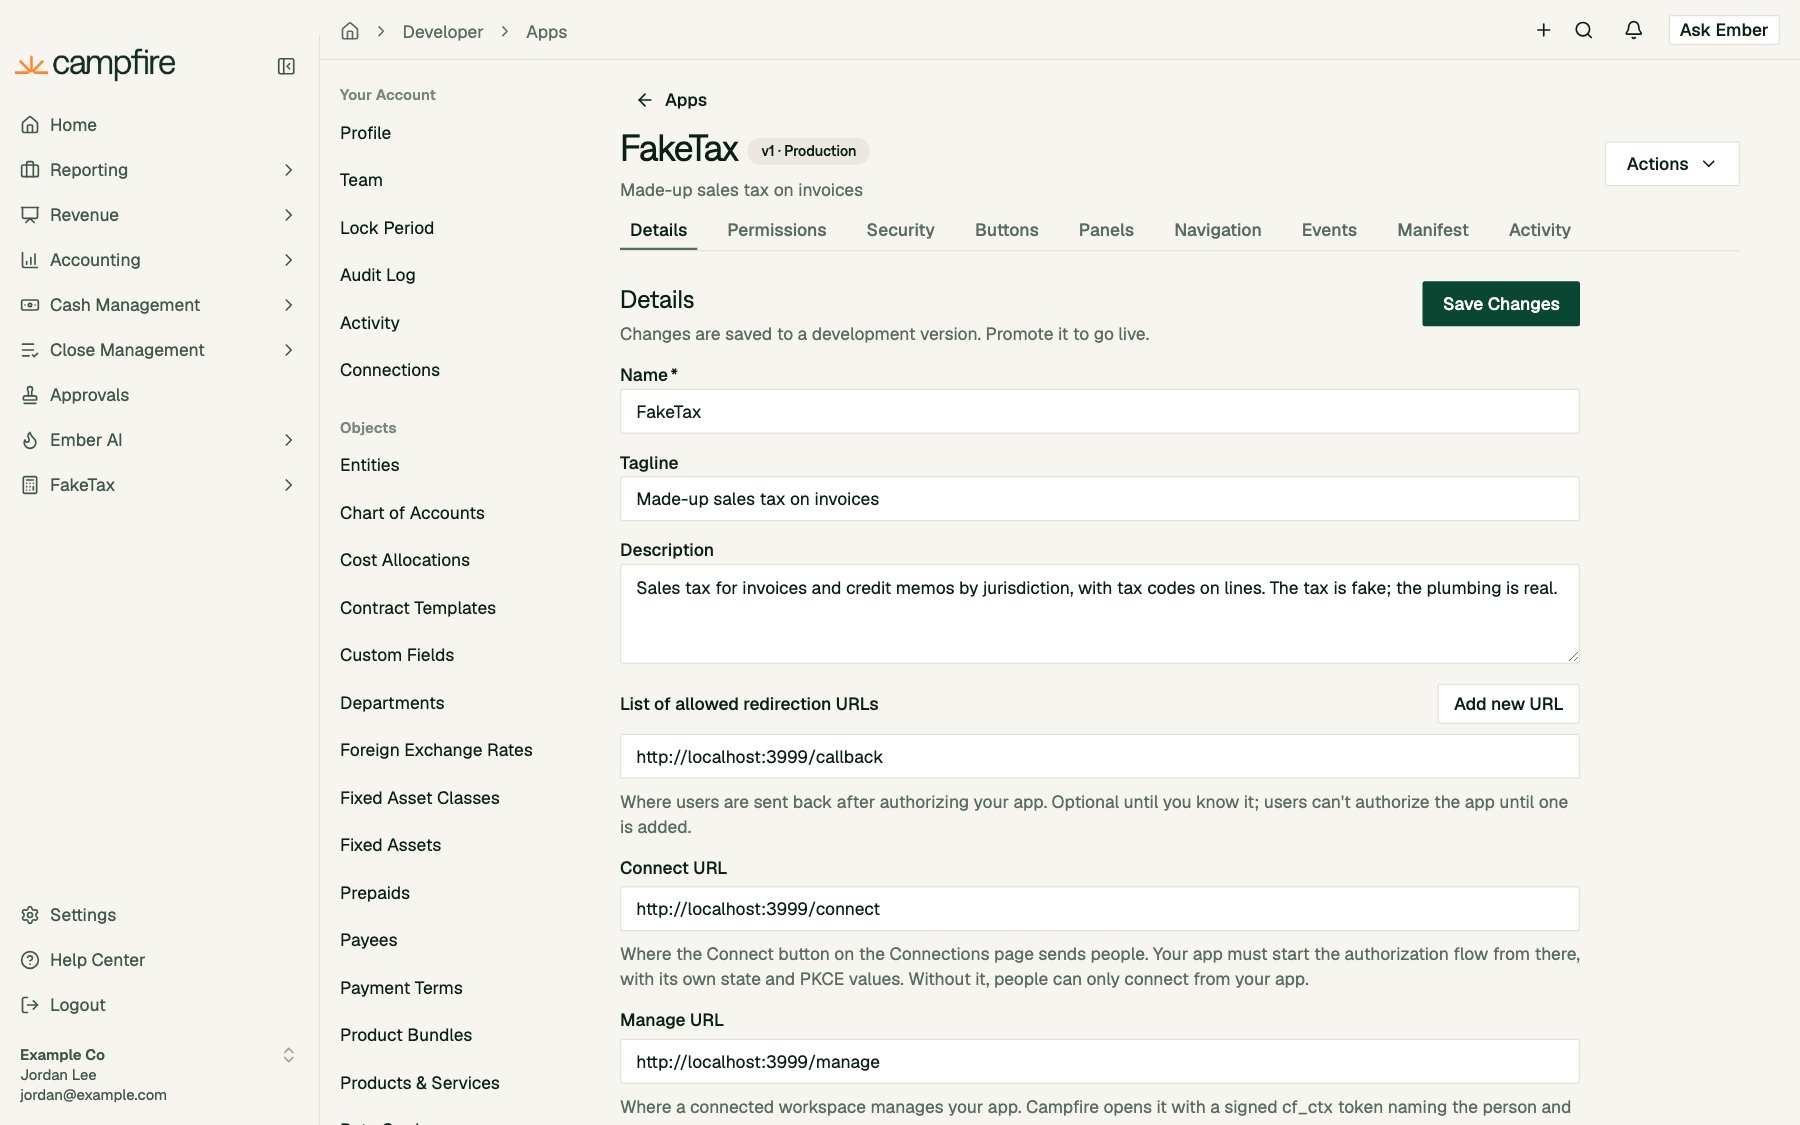Go back using the arrow beside Apps
Image resolution: width=1800 pixels, height=1125 pixels.
click(644, 100)
